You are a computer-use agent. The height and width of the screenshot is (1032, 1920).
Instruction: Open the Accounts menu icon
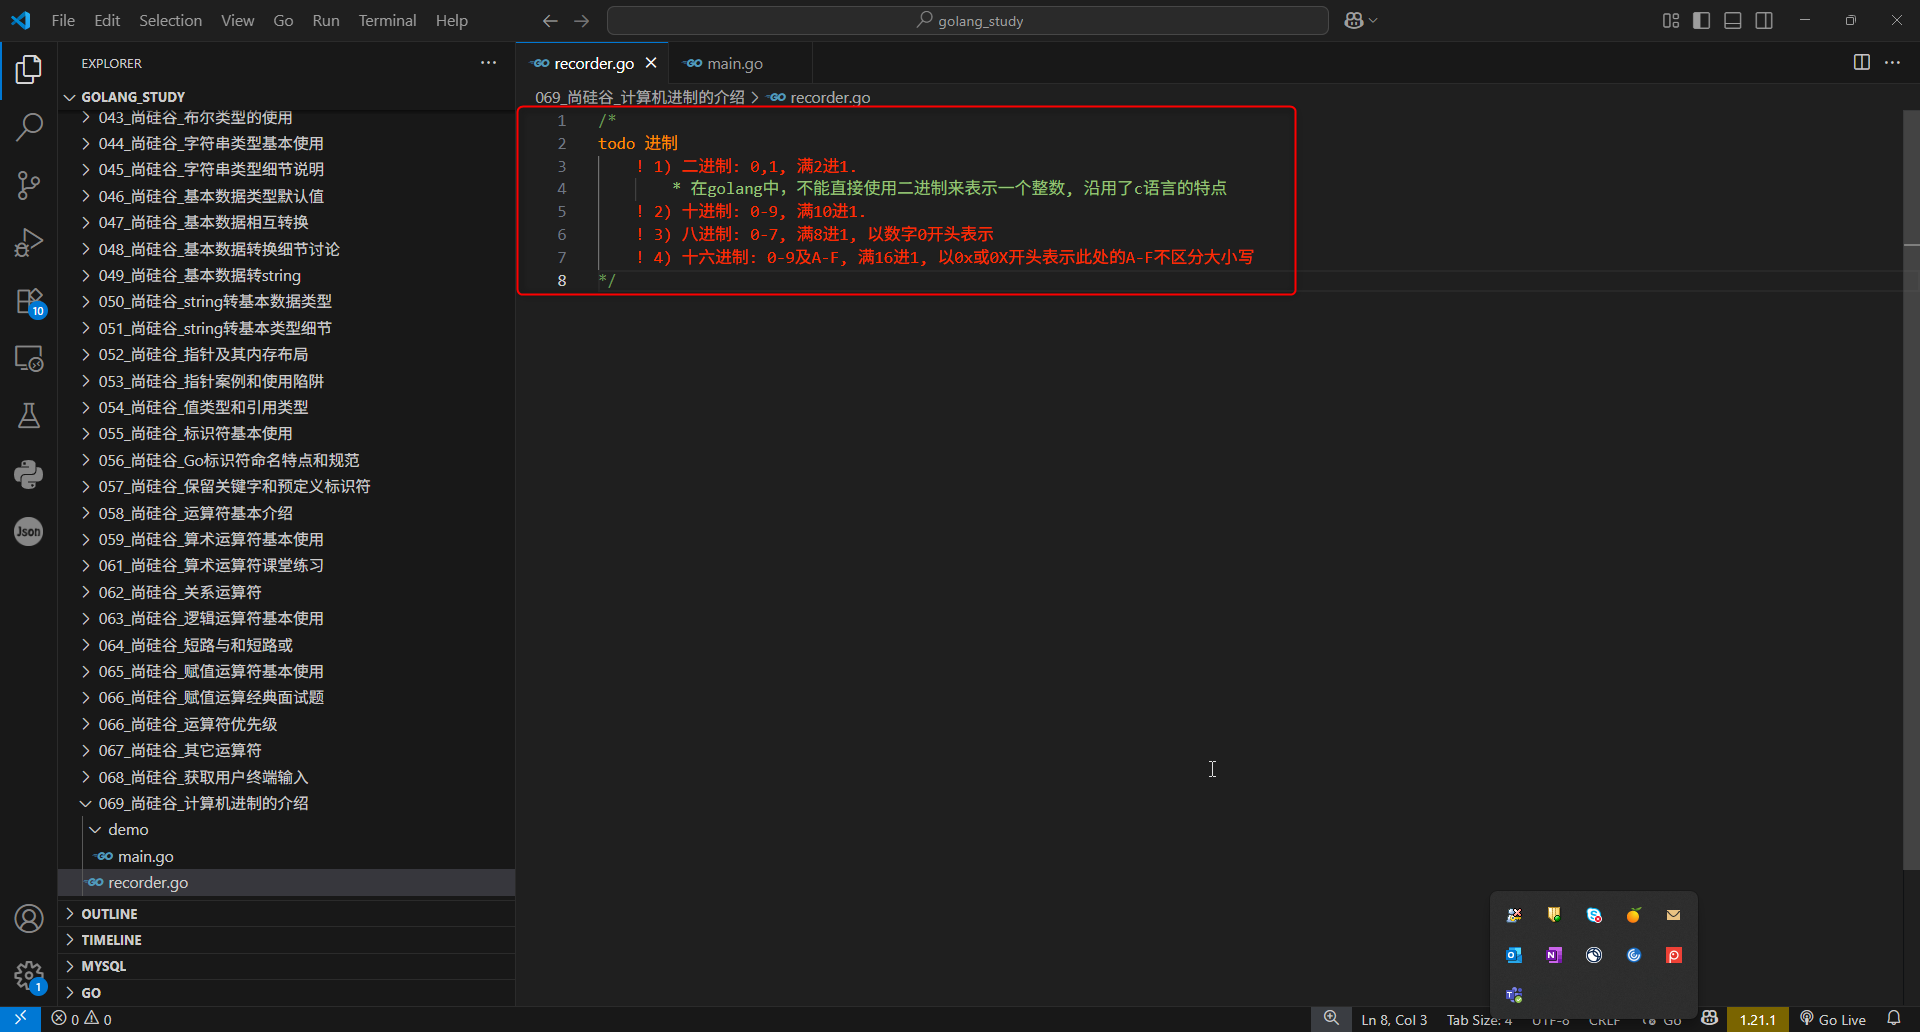point(29,918)
